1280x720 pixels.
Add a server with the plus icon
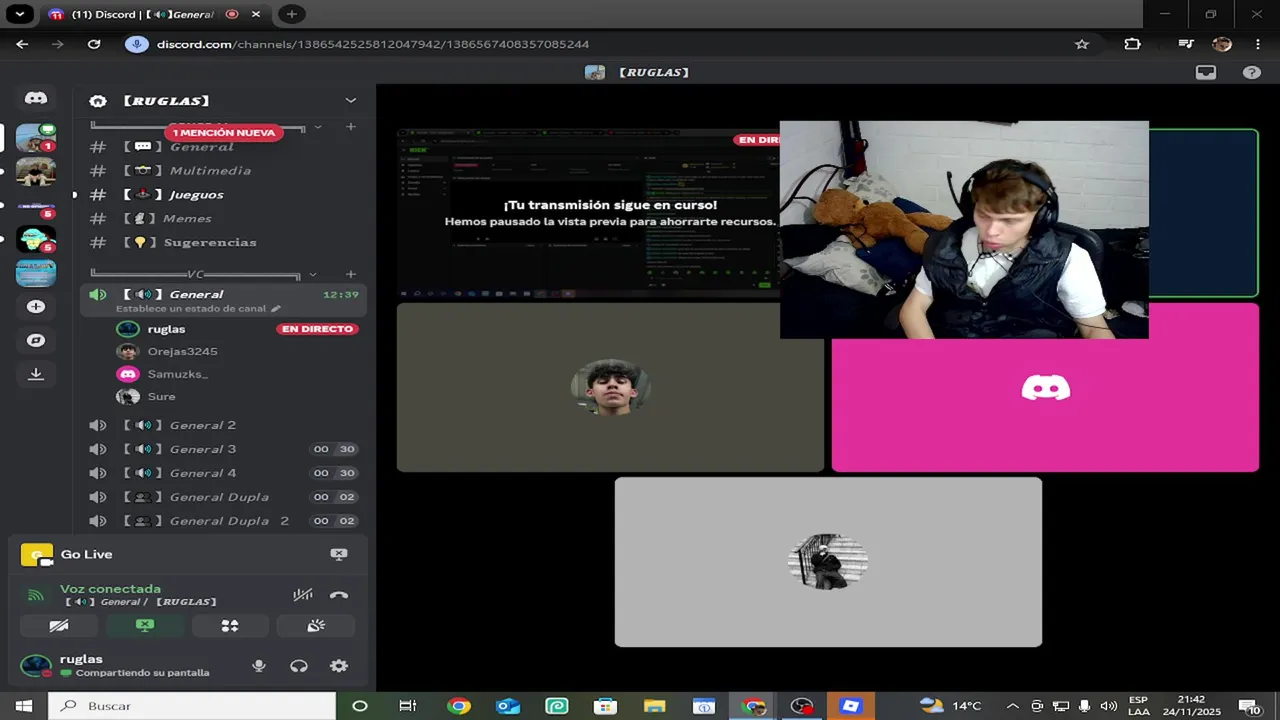click(x=36, y=307)
